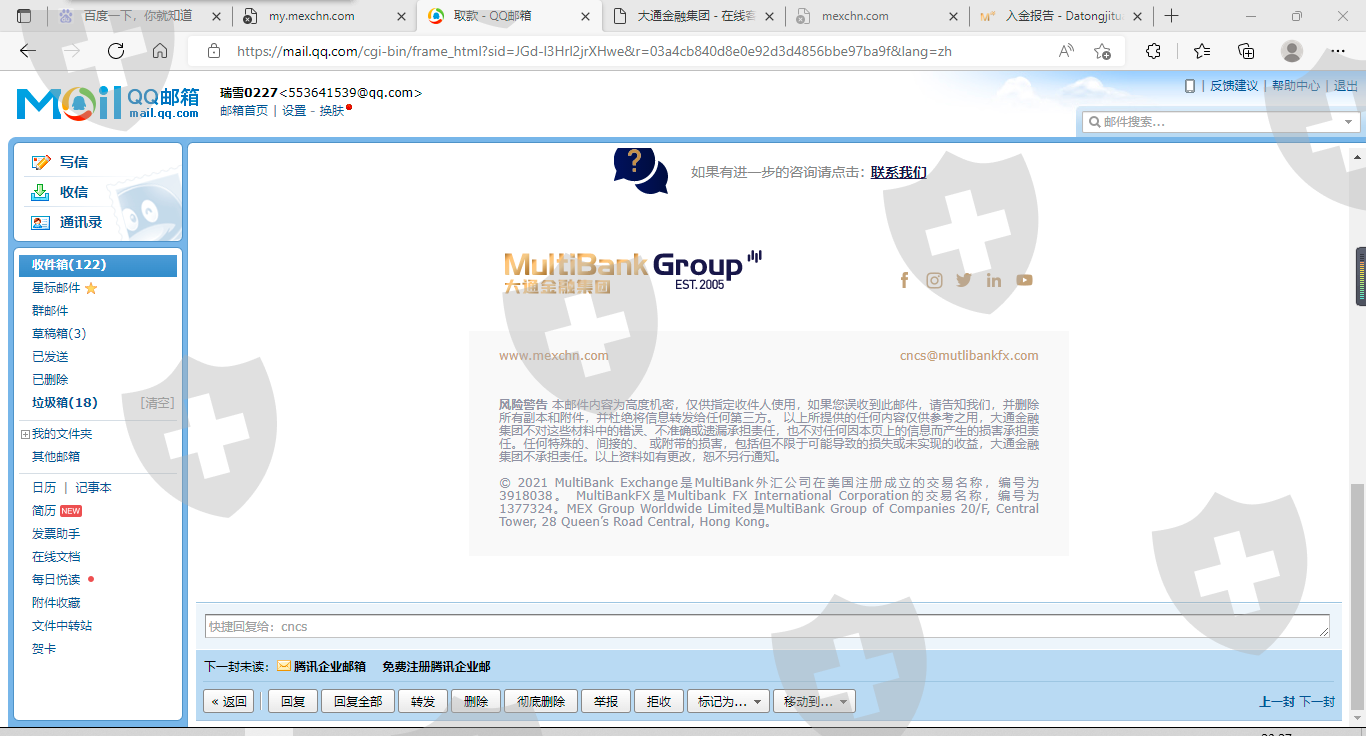Viewport: 1366px width, 736px height.
Task: Click the cncs@mutlibankfx.com email link
Action: (x=969, y=355)
